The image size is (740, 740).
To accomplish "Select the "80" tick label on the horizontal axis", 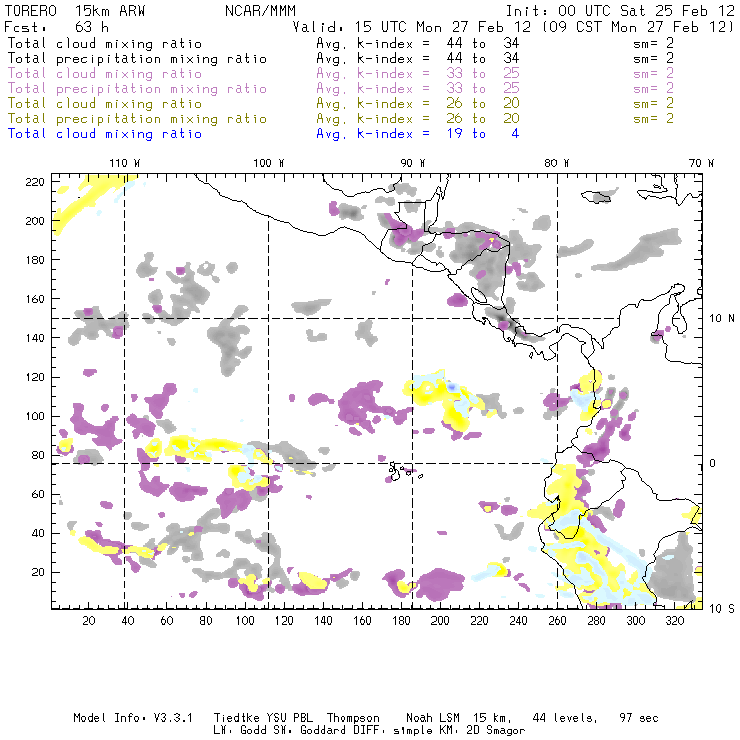I will pyautogui.click(x=206, y=621).
